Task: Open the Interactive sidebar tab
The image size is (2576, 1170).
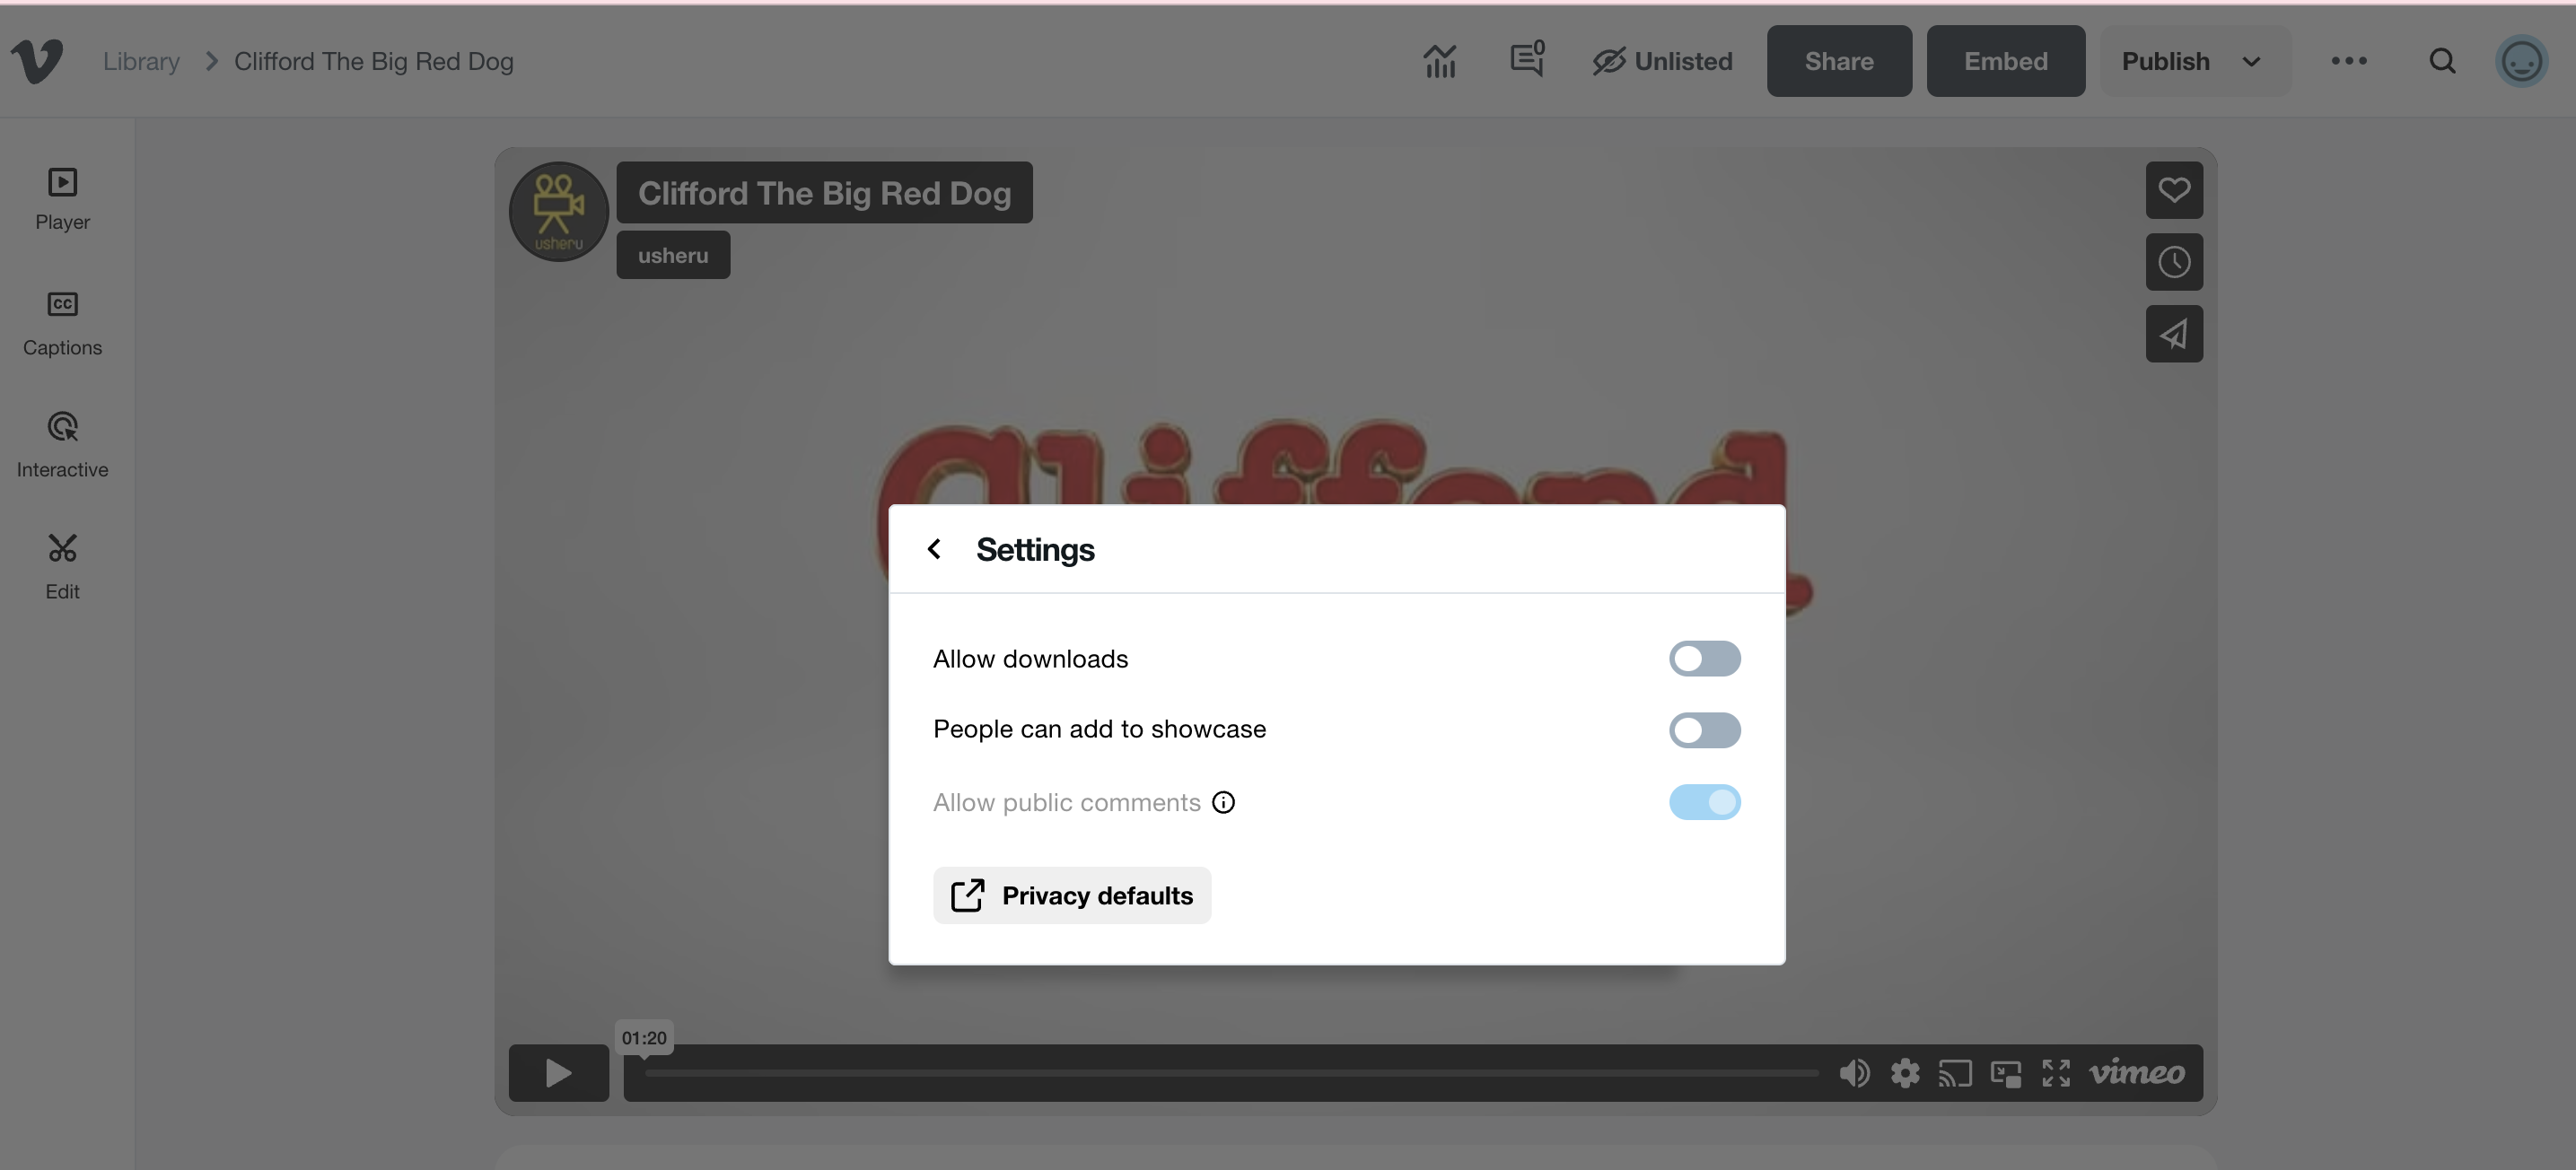Action: pyautogui.click(x=62, y=446)
